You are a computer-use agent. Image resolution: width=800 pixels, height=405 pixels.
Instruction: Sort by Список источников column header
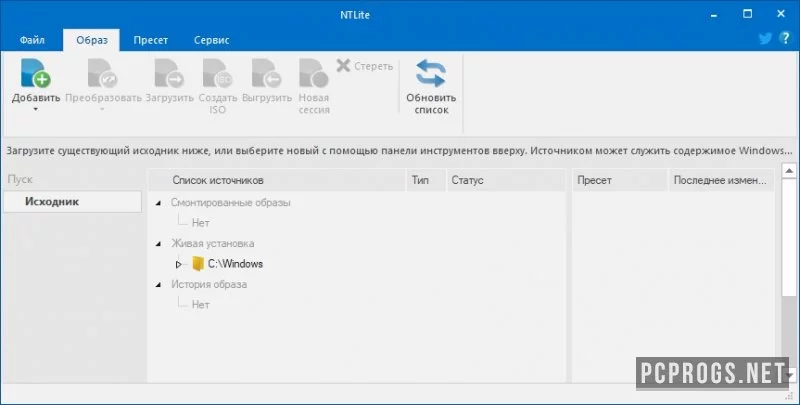pyautogui.click(x=277, y=180)
